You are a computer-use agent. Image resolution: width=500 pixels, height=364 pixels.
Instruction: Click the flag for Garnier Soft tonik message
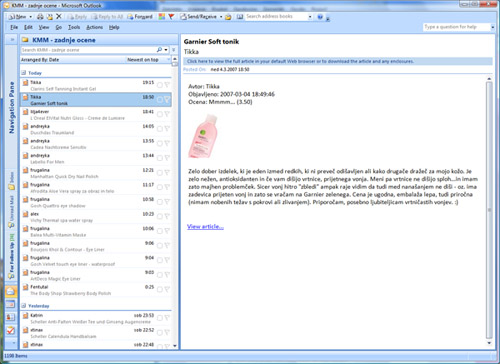tap(167, 99)
